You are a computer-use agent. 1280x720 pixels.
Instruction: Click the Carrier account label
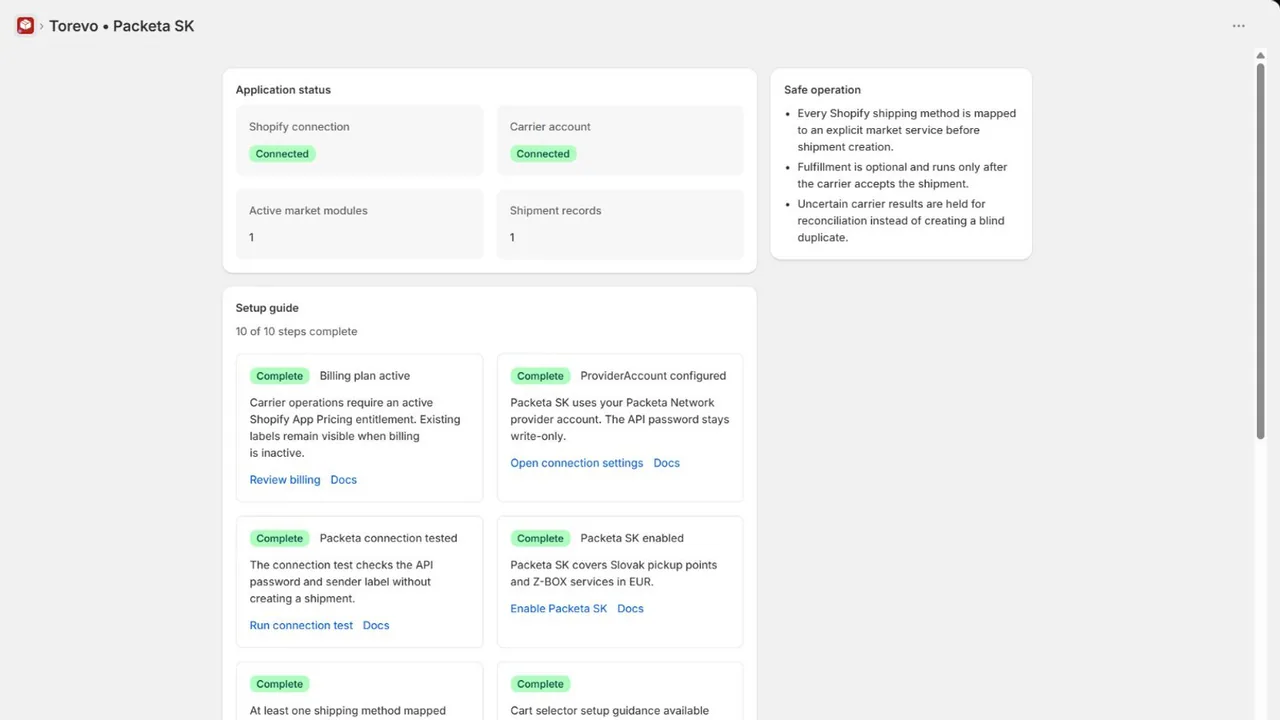point(550,127)
